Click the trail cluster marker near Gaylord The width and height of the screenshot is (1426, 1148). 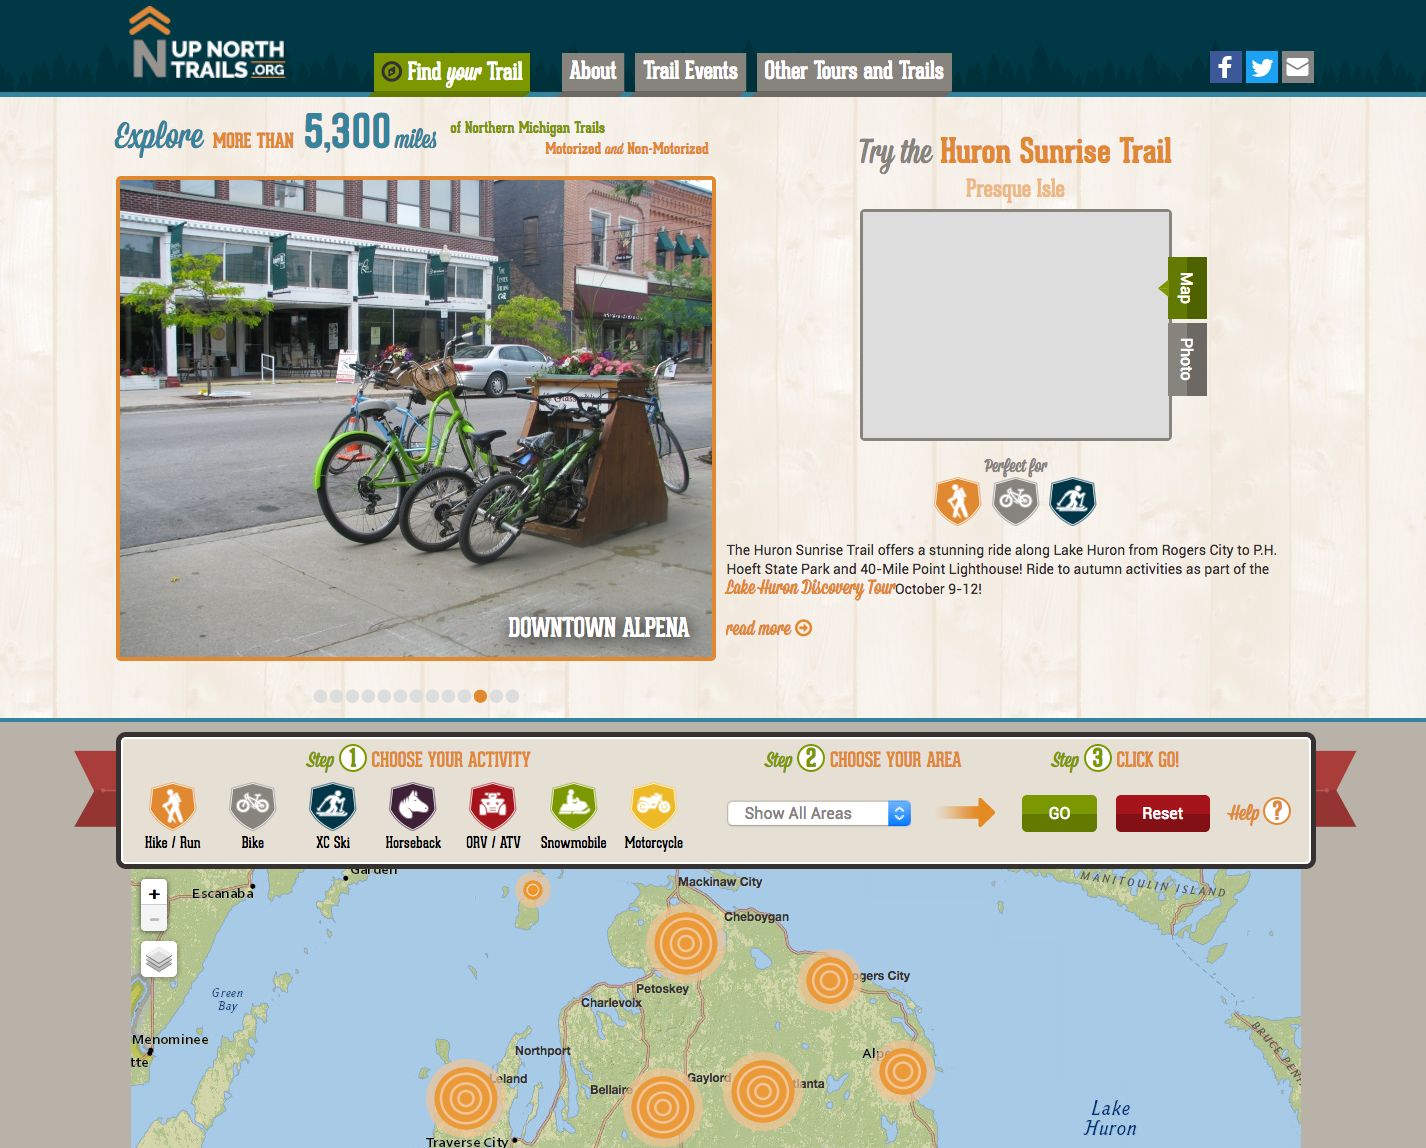click(x=762, y=1090)
